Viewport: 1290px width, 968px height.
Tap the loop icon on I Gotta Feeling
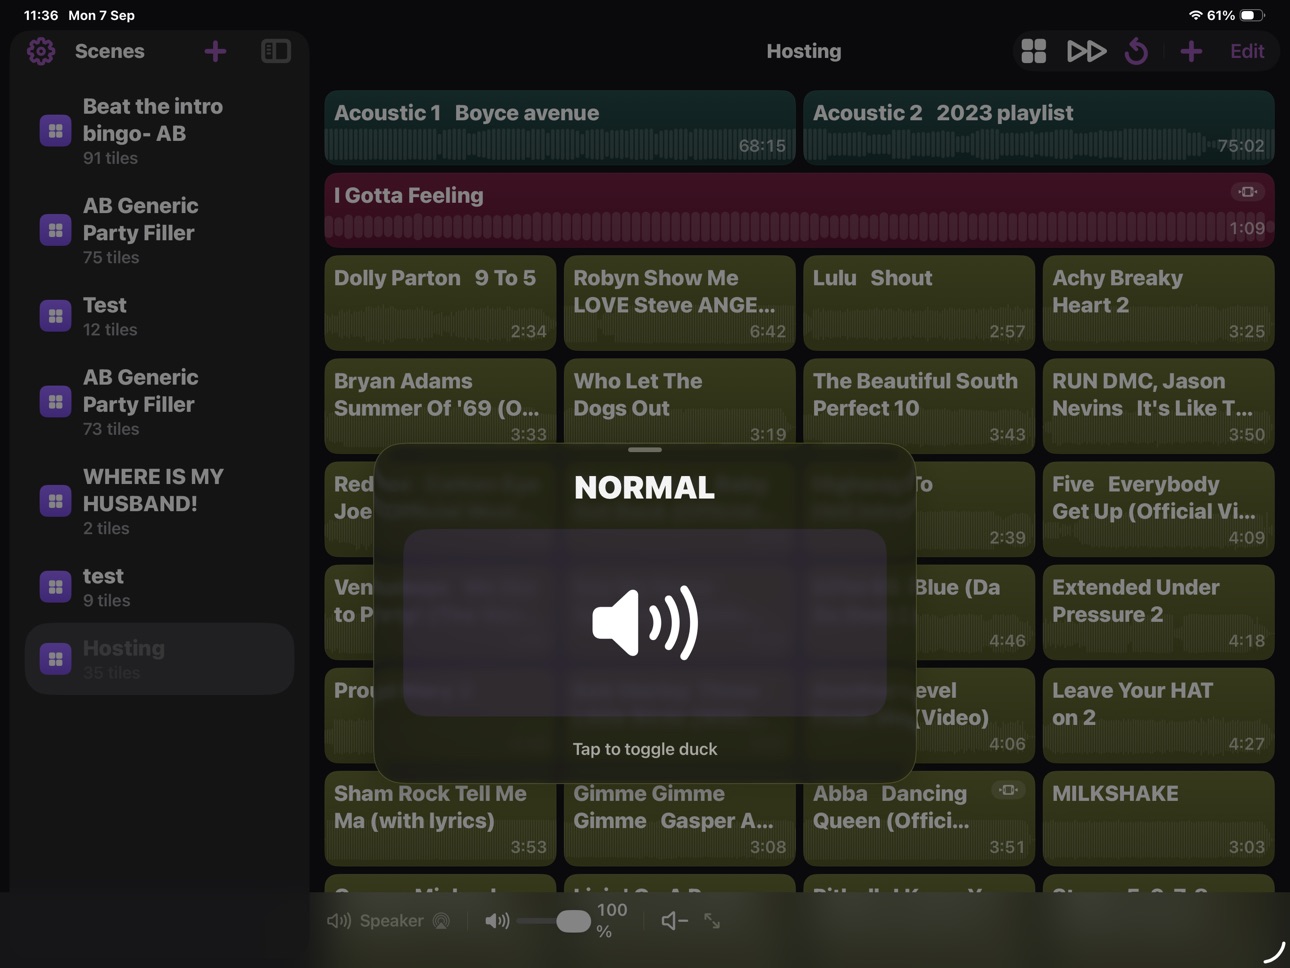click(1248, 192)
